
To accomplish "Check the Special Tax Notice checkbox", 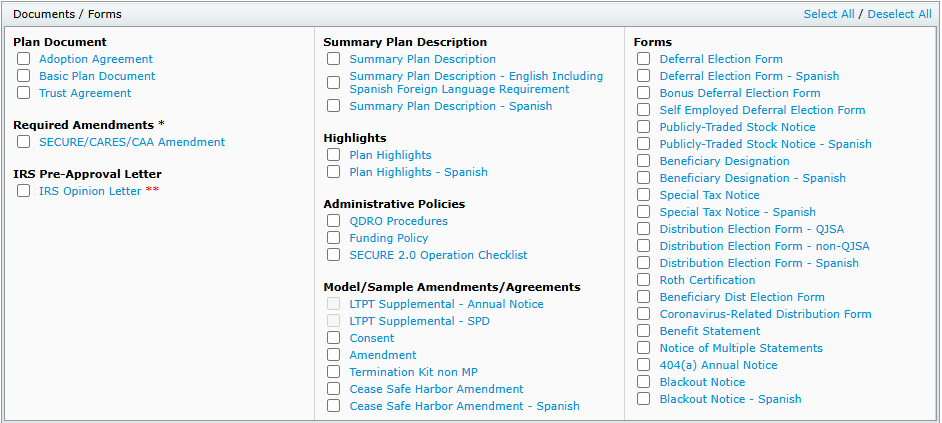I will [644, 195].
